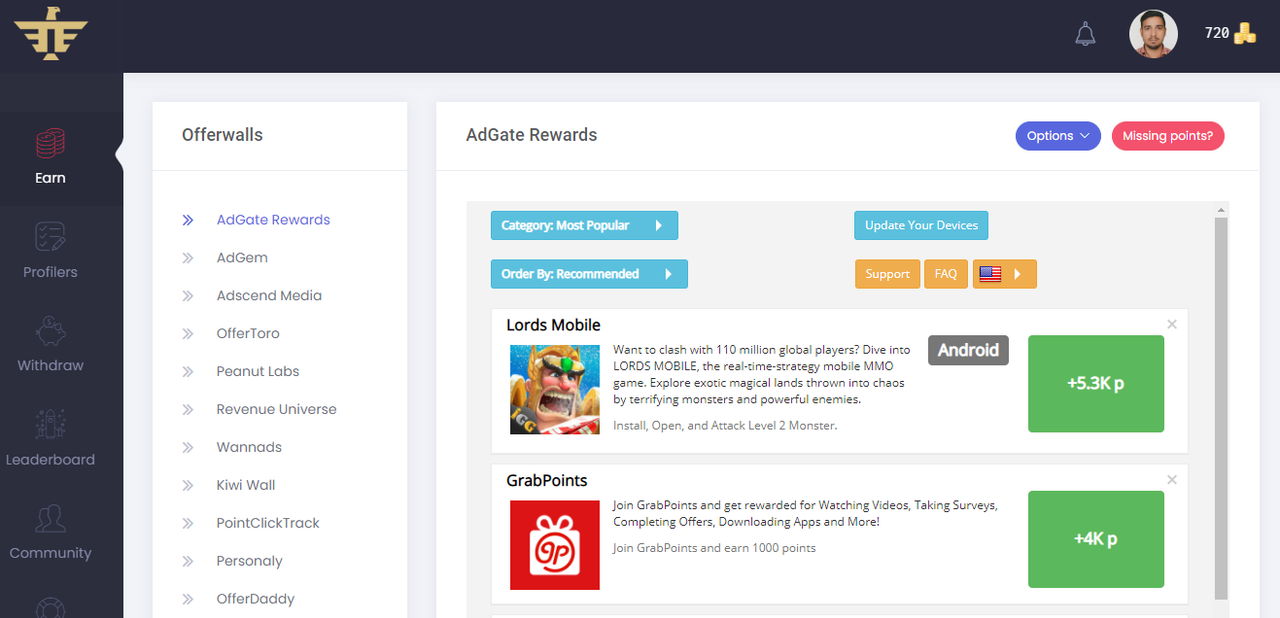
Task: Click the offerwall vertical scrollbar thumb
Action: [1220, 409]
